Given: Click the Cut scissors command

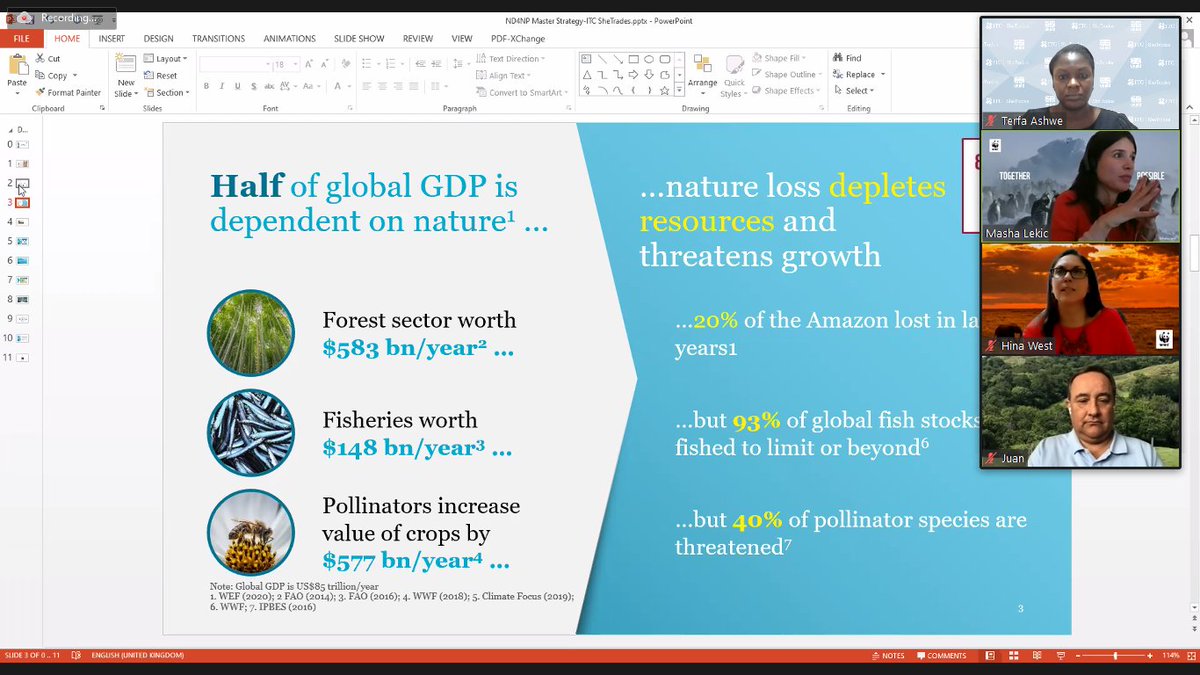Looking at the screenshot, I should click(x=48, y=58).
